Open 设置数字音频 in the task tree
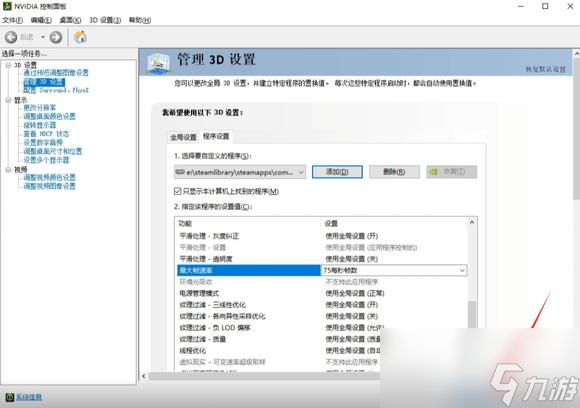The width and height of the screenshot is (580, 408). 43,142
